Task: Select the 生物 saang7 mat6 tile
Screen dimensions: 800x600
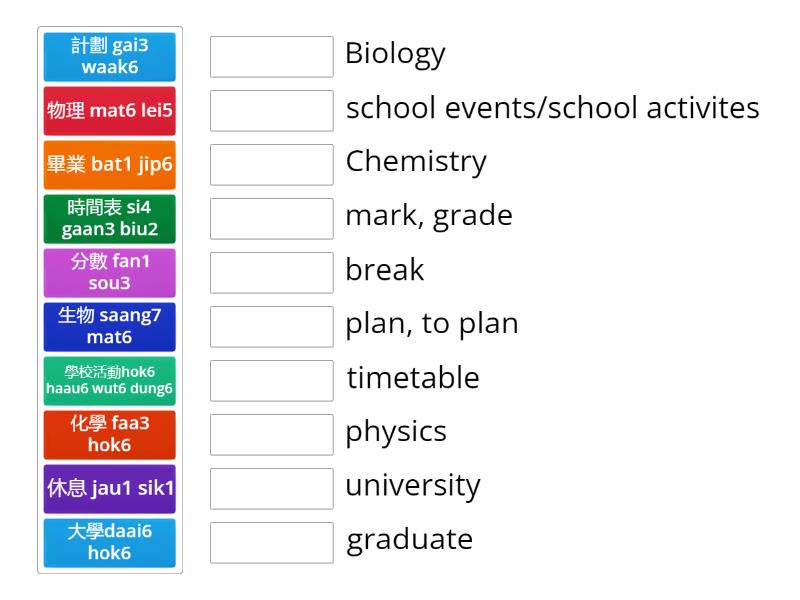Action: point(109,327)
